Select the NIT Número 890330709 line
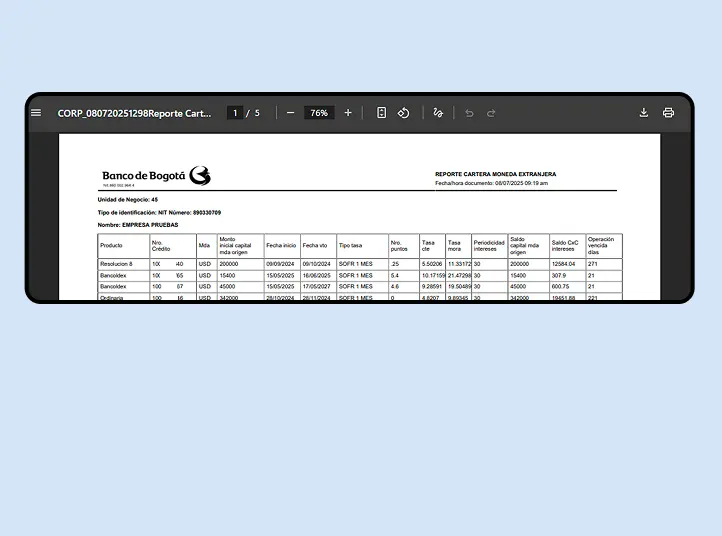Viewport: 722px width, 536px height. coord(159,213)
